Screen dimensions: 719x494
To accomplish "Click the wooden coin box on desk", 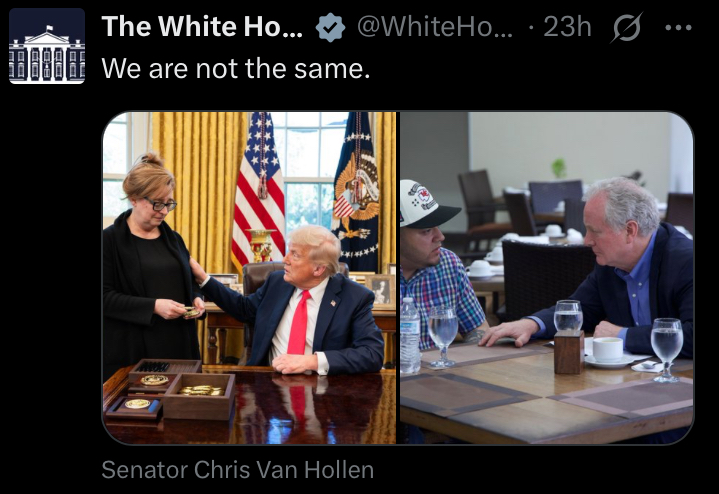I will point(170,389).
